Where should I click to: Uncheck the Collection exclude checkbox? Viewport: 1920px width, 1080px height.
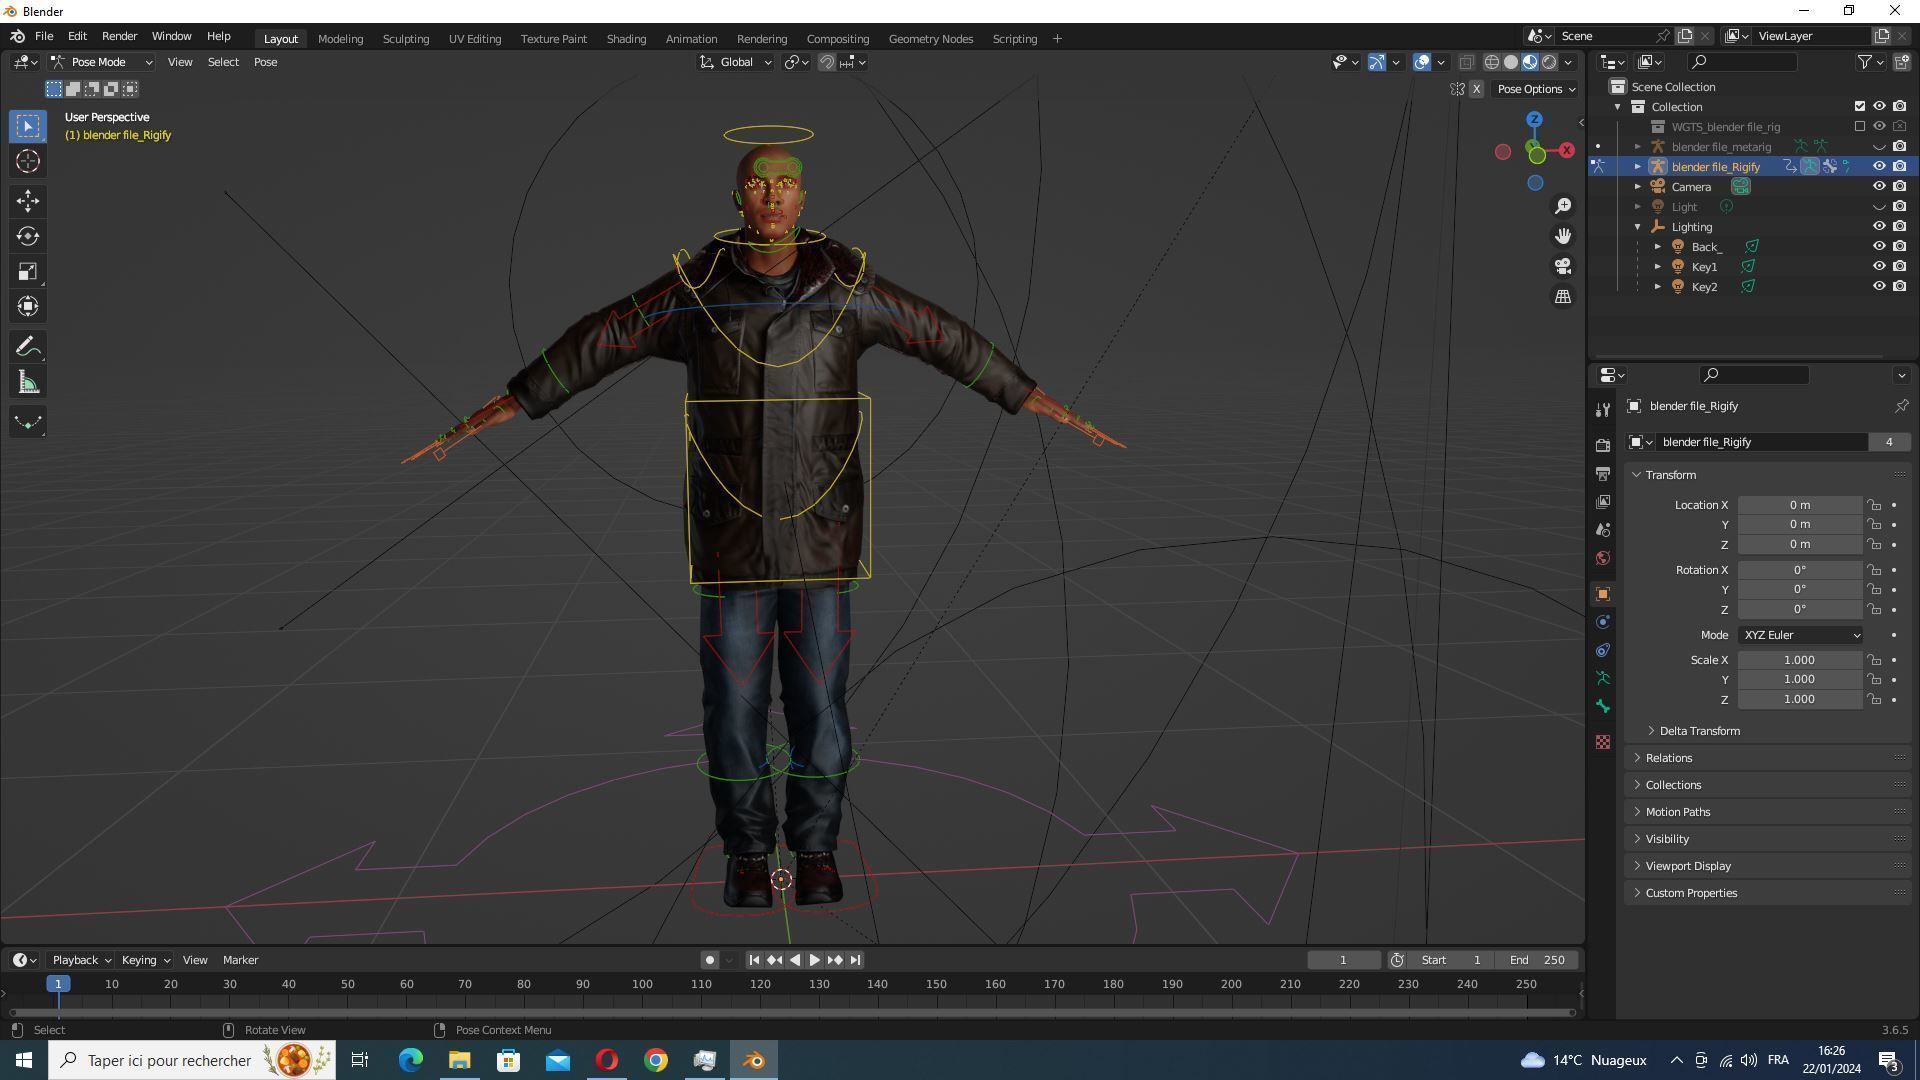pyautogui.click(x=1859, y=107)
